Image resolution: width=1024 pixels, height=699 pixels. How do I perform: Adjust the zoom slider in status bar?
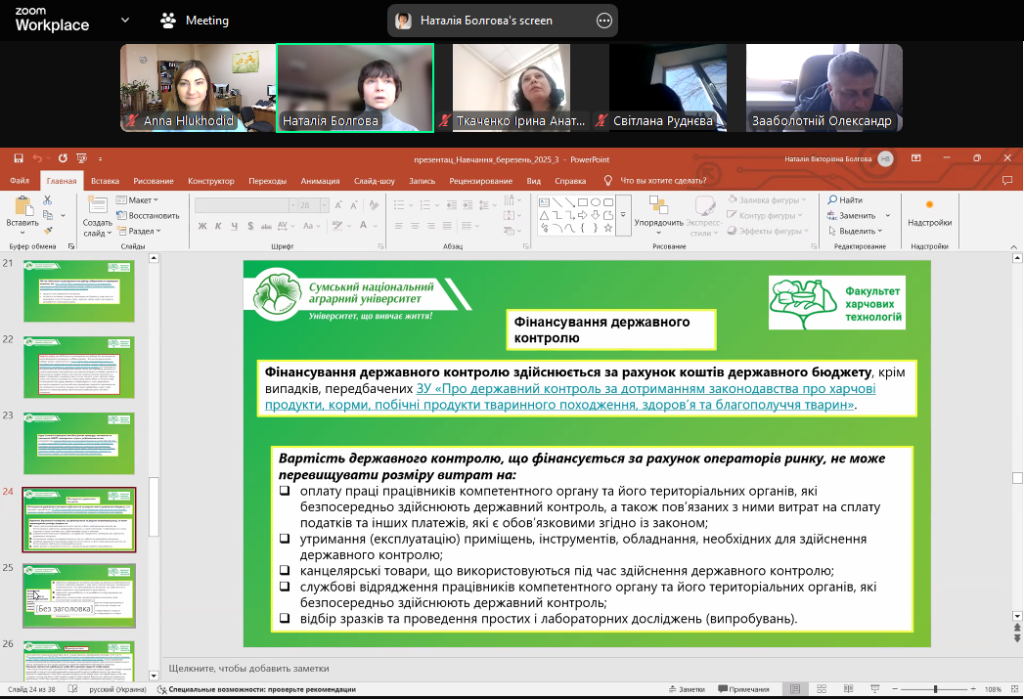(935, 689)
